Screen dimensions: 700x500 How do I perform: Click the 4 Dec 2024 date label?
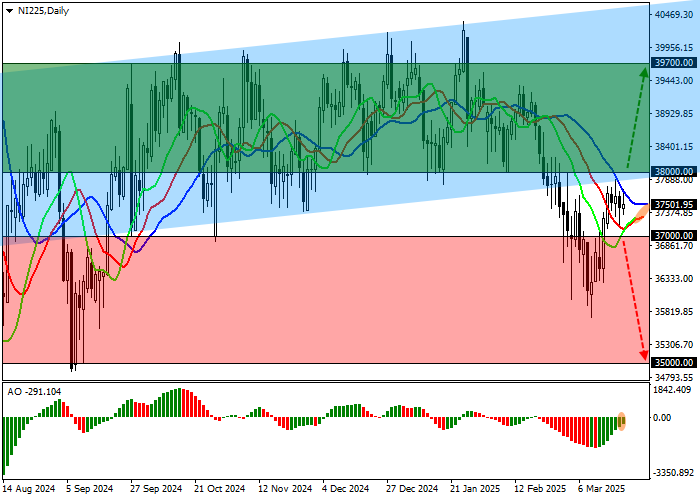pos(348,490)
